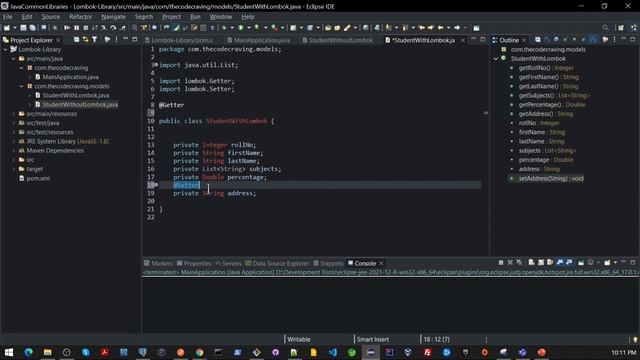Close the StudentWithLombok.java editor tab
Image resolution: width=640 pixels, height=360 pixels.
(x=463, y=40)
